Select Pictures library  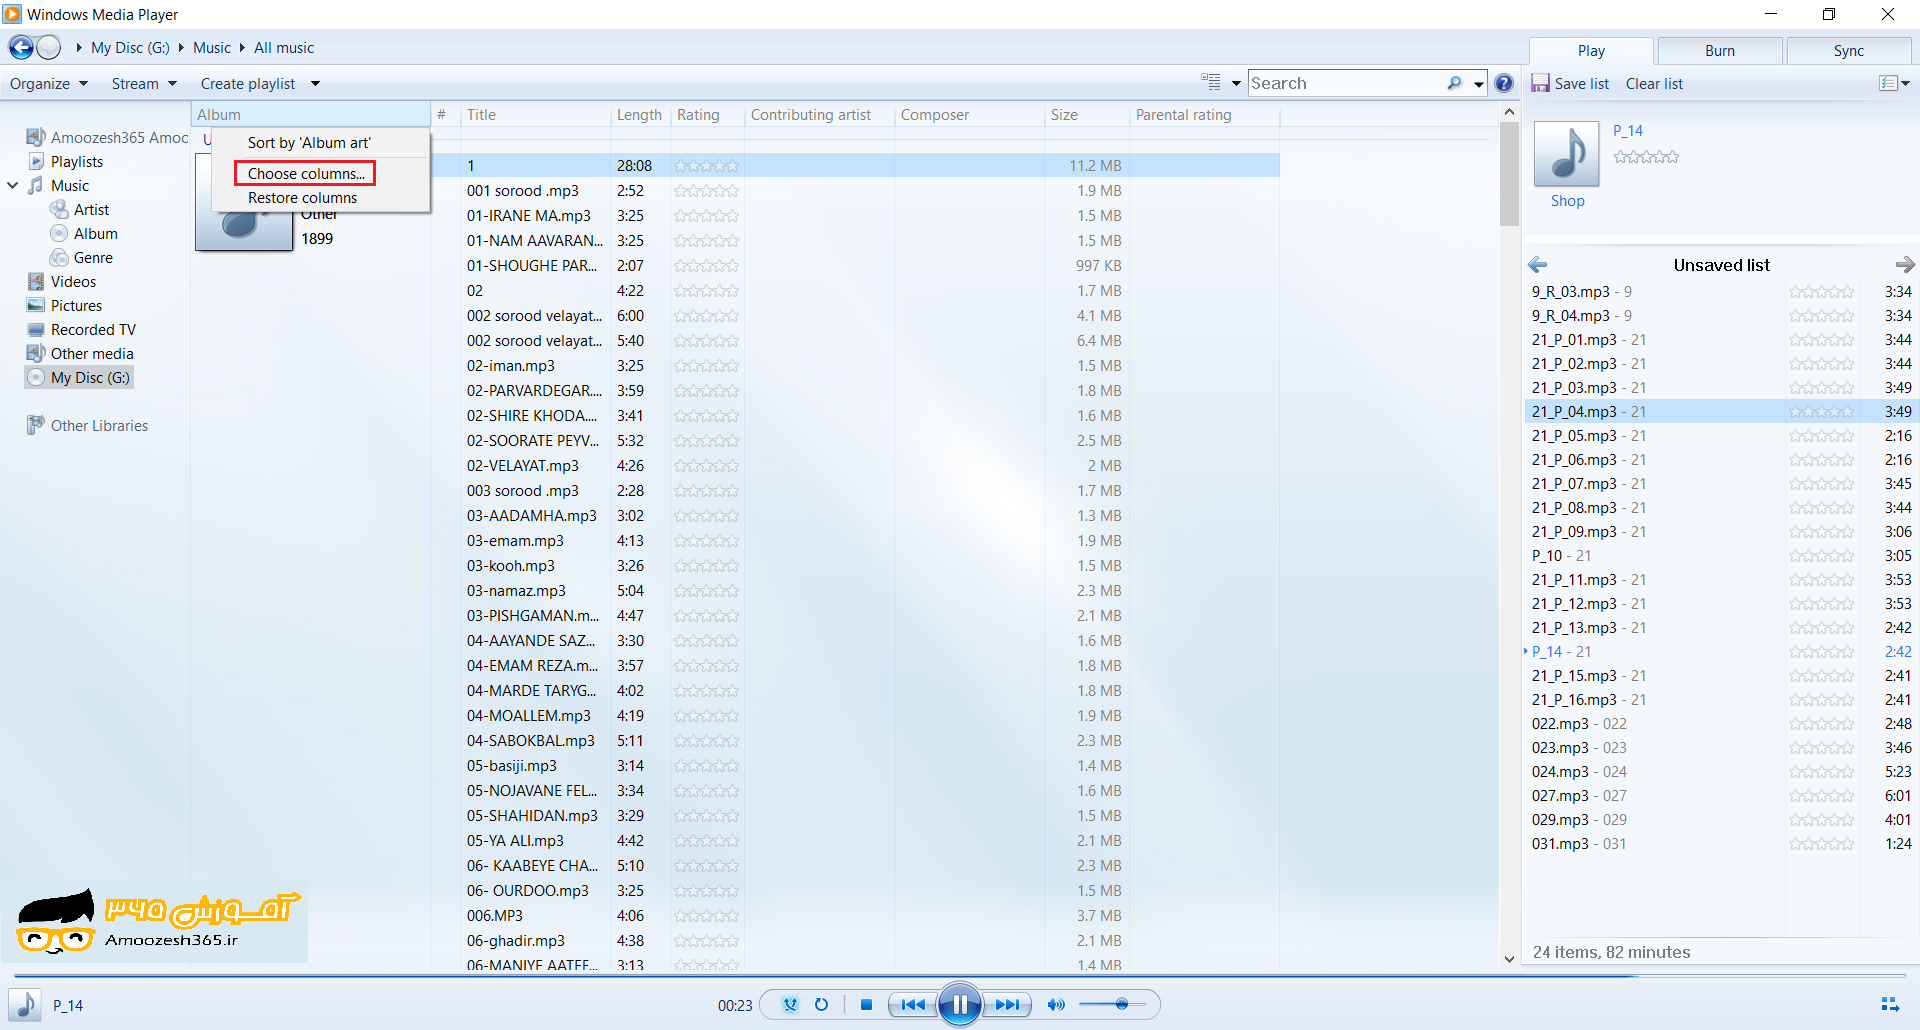coord(76,305)
